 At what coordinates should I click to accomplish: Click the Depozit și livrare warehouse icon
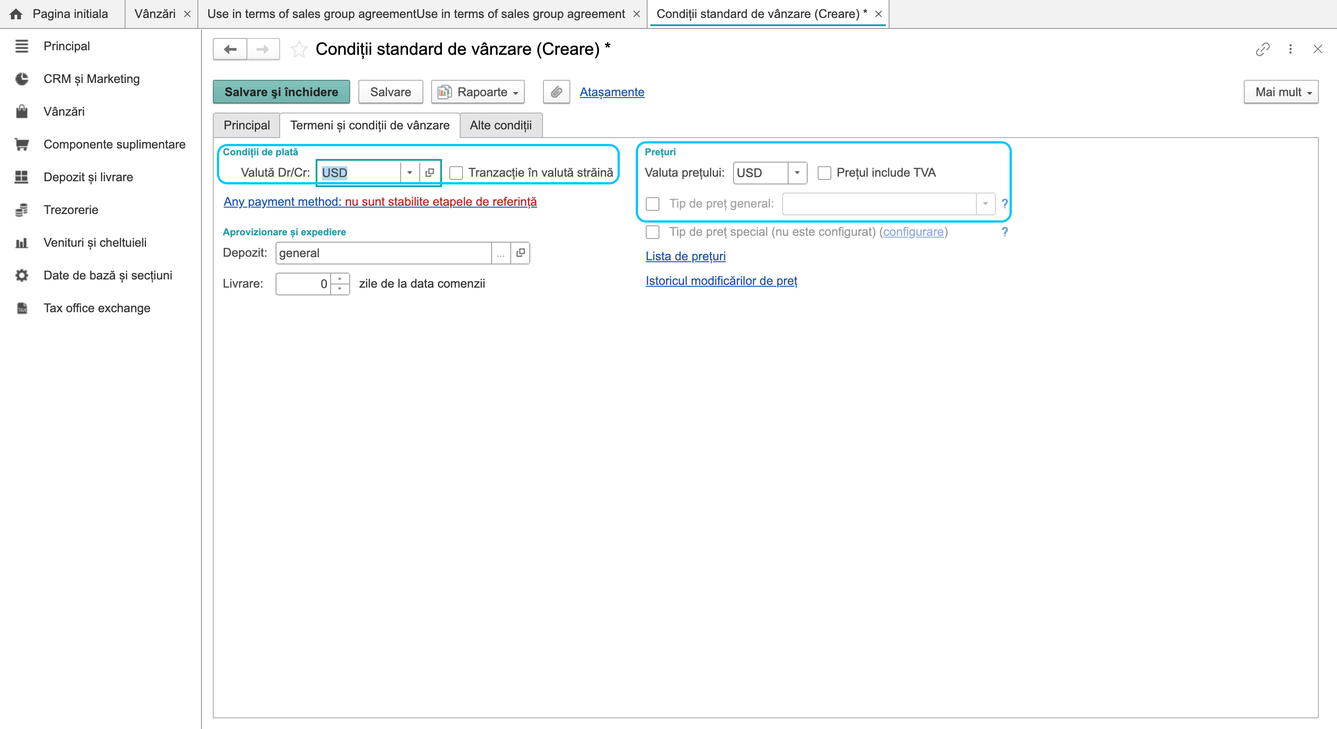click(x=22, y=177)
